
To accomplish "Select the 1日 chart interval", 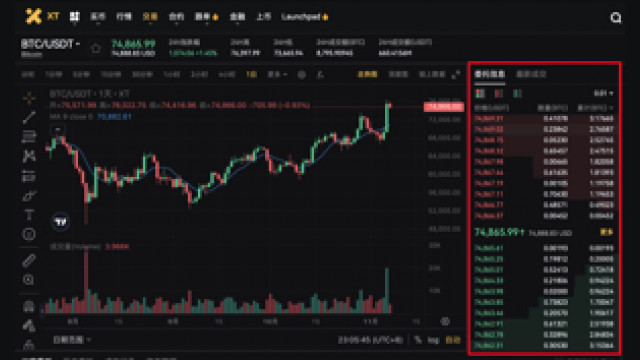I will 251,74.
